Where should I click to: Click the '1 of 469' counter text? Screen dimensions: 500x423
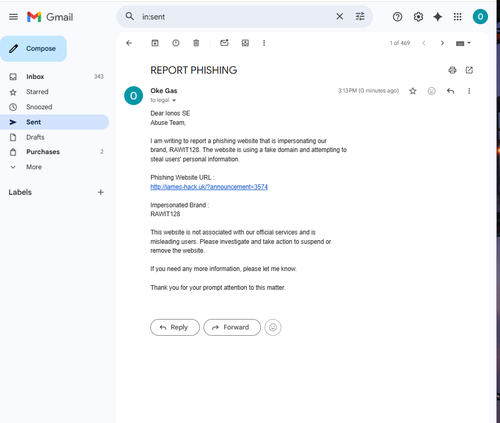tap(400, 43)
